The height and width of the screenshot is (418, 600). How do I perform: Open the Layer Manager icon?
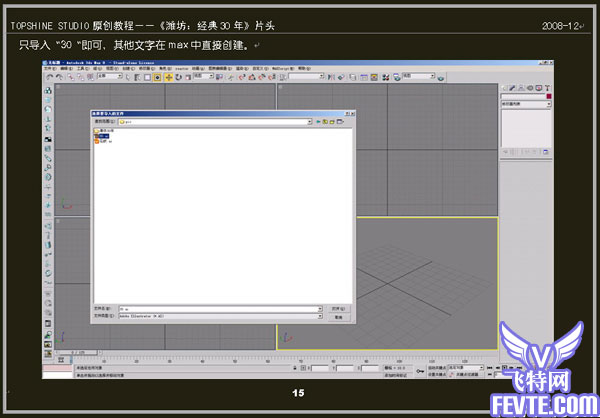click(x=353, y=77)
